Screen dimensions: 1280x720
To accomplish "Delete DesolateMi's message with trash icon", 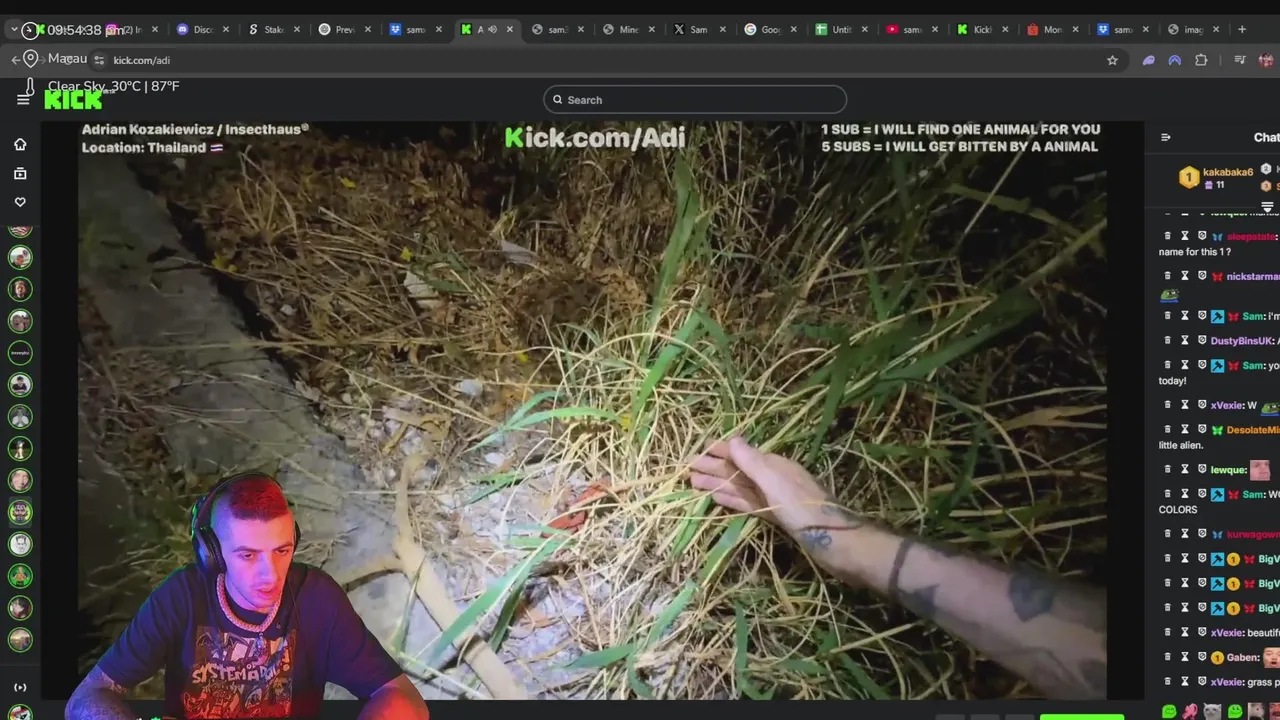I will (x=1167, y=430).
